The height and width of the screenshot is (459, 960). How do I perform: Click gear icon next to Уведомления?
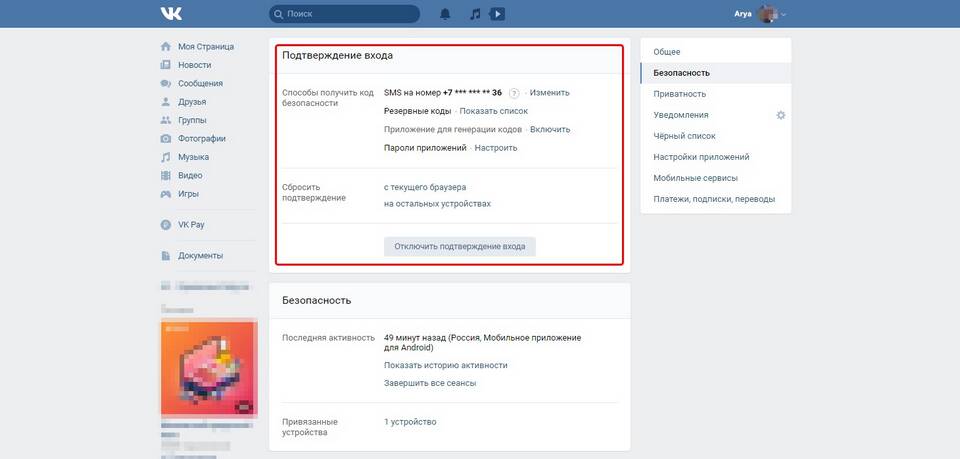point(781,115)
